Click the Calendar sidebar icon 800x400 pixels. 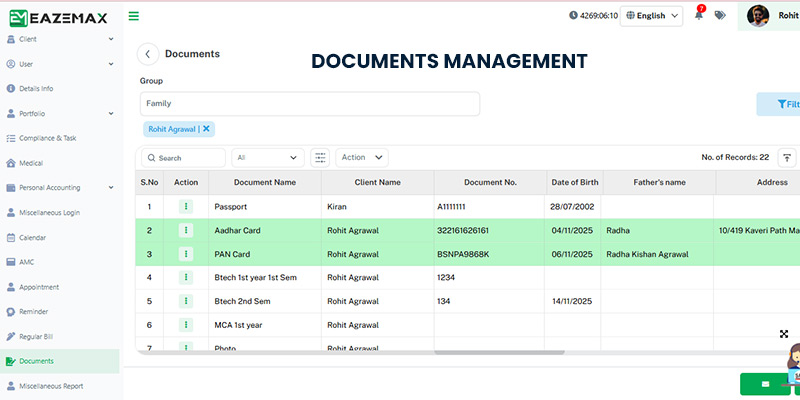coord(11,238)
